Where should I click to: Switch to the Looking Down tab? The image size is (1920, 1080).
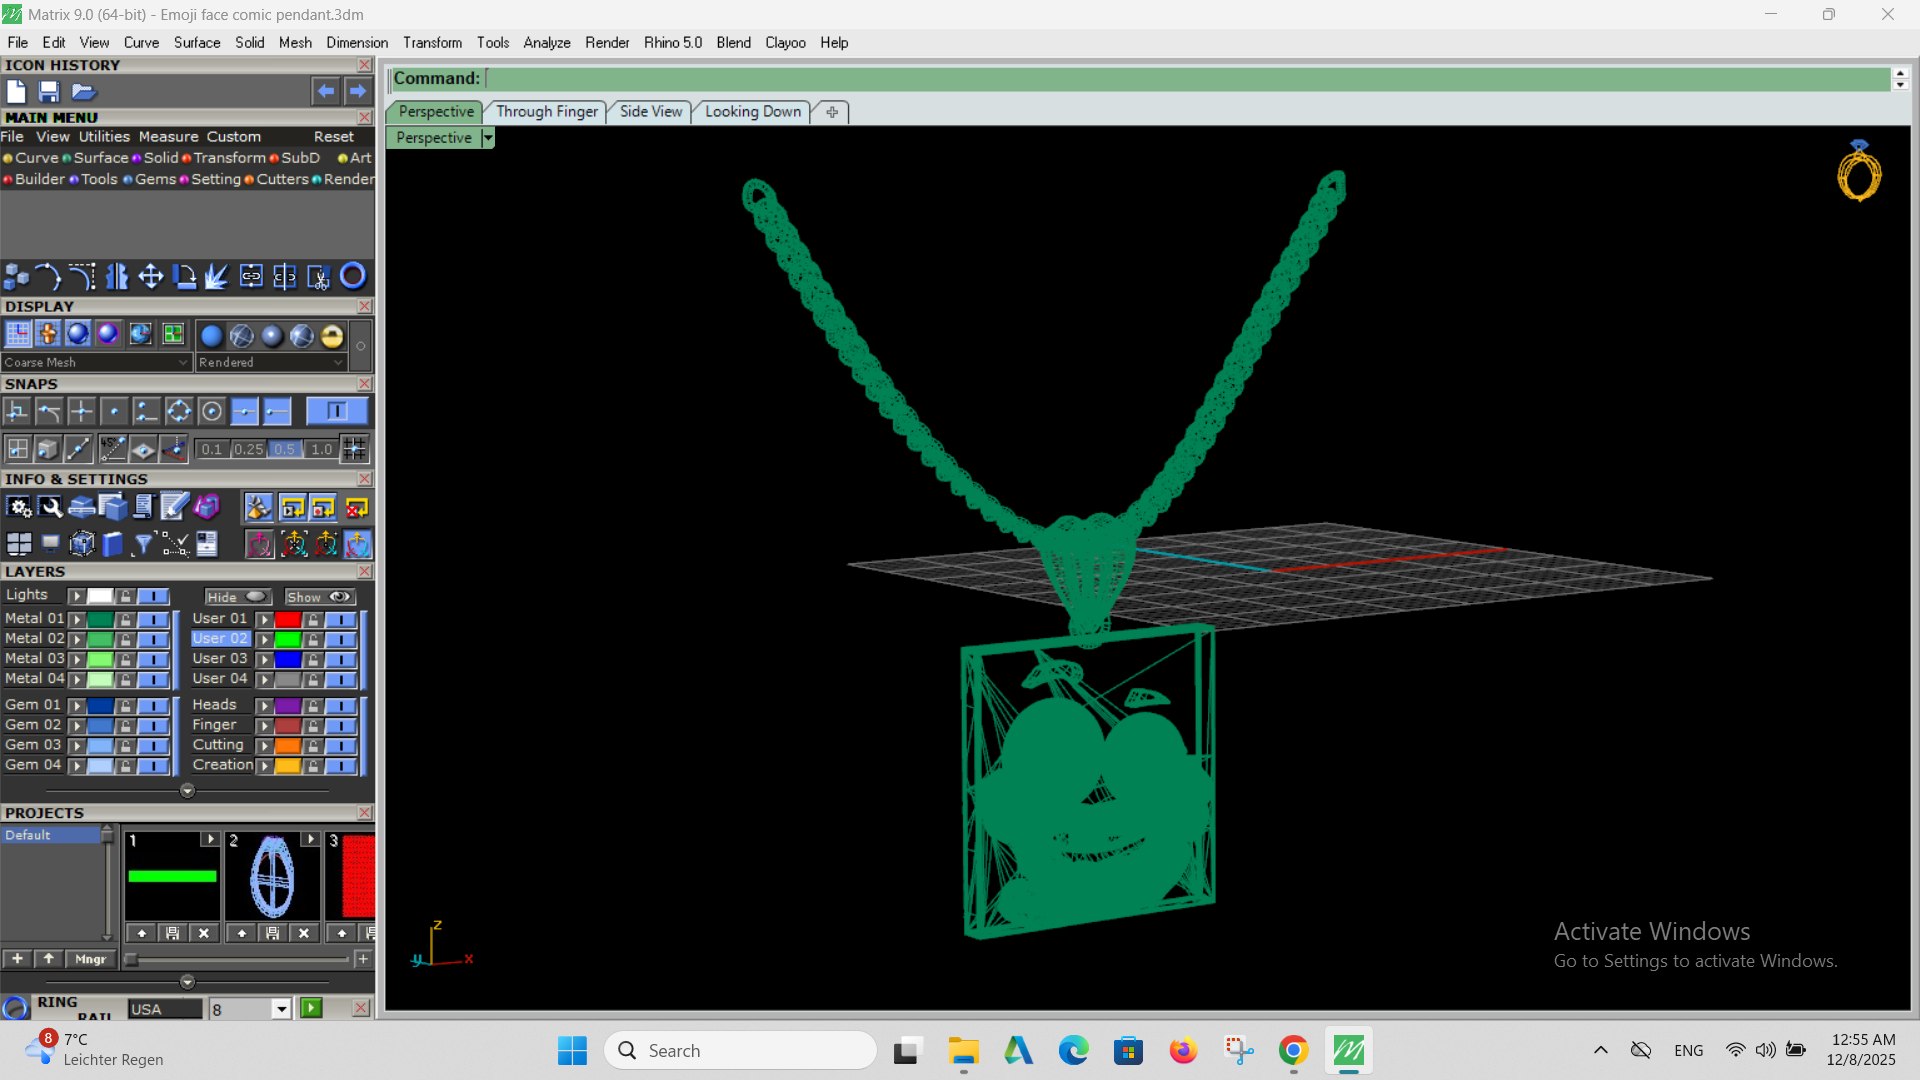[753, 111]
